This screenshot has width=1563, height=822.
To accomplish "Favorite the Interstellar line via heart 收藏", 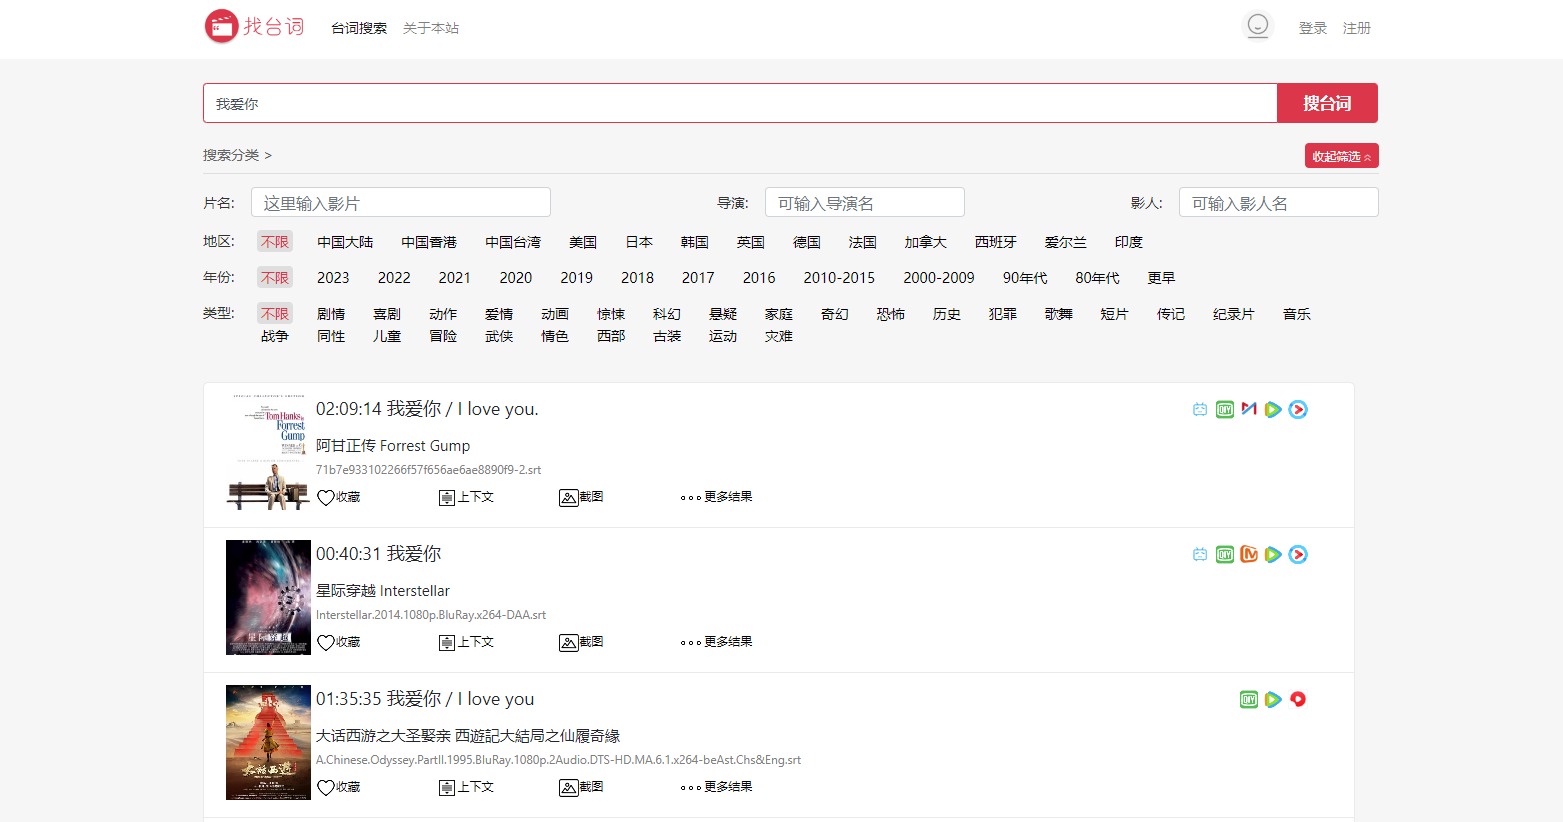I will [x=339, y=642].
